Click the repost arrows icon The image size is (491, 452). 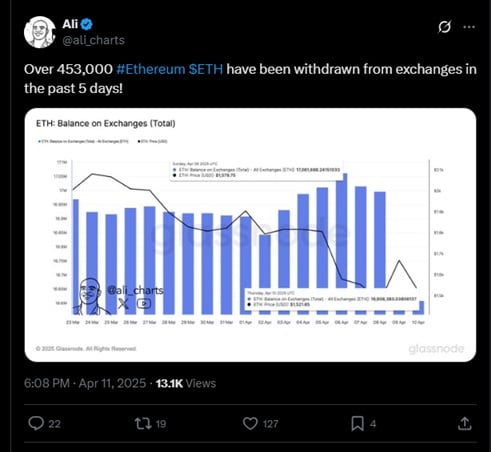(142, 424)
